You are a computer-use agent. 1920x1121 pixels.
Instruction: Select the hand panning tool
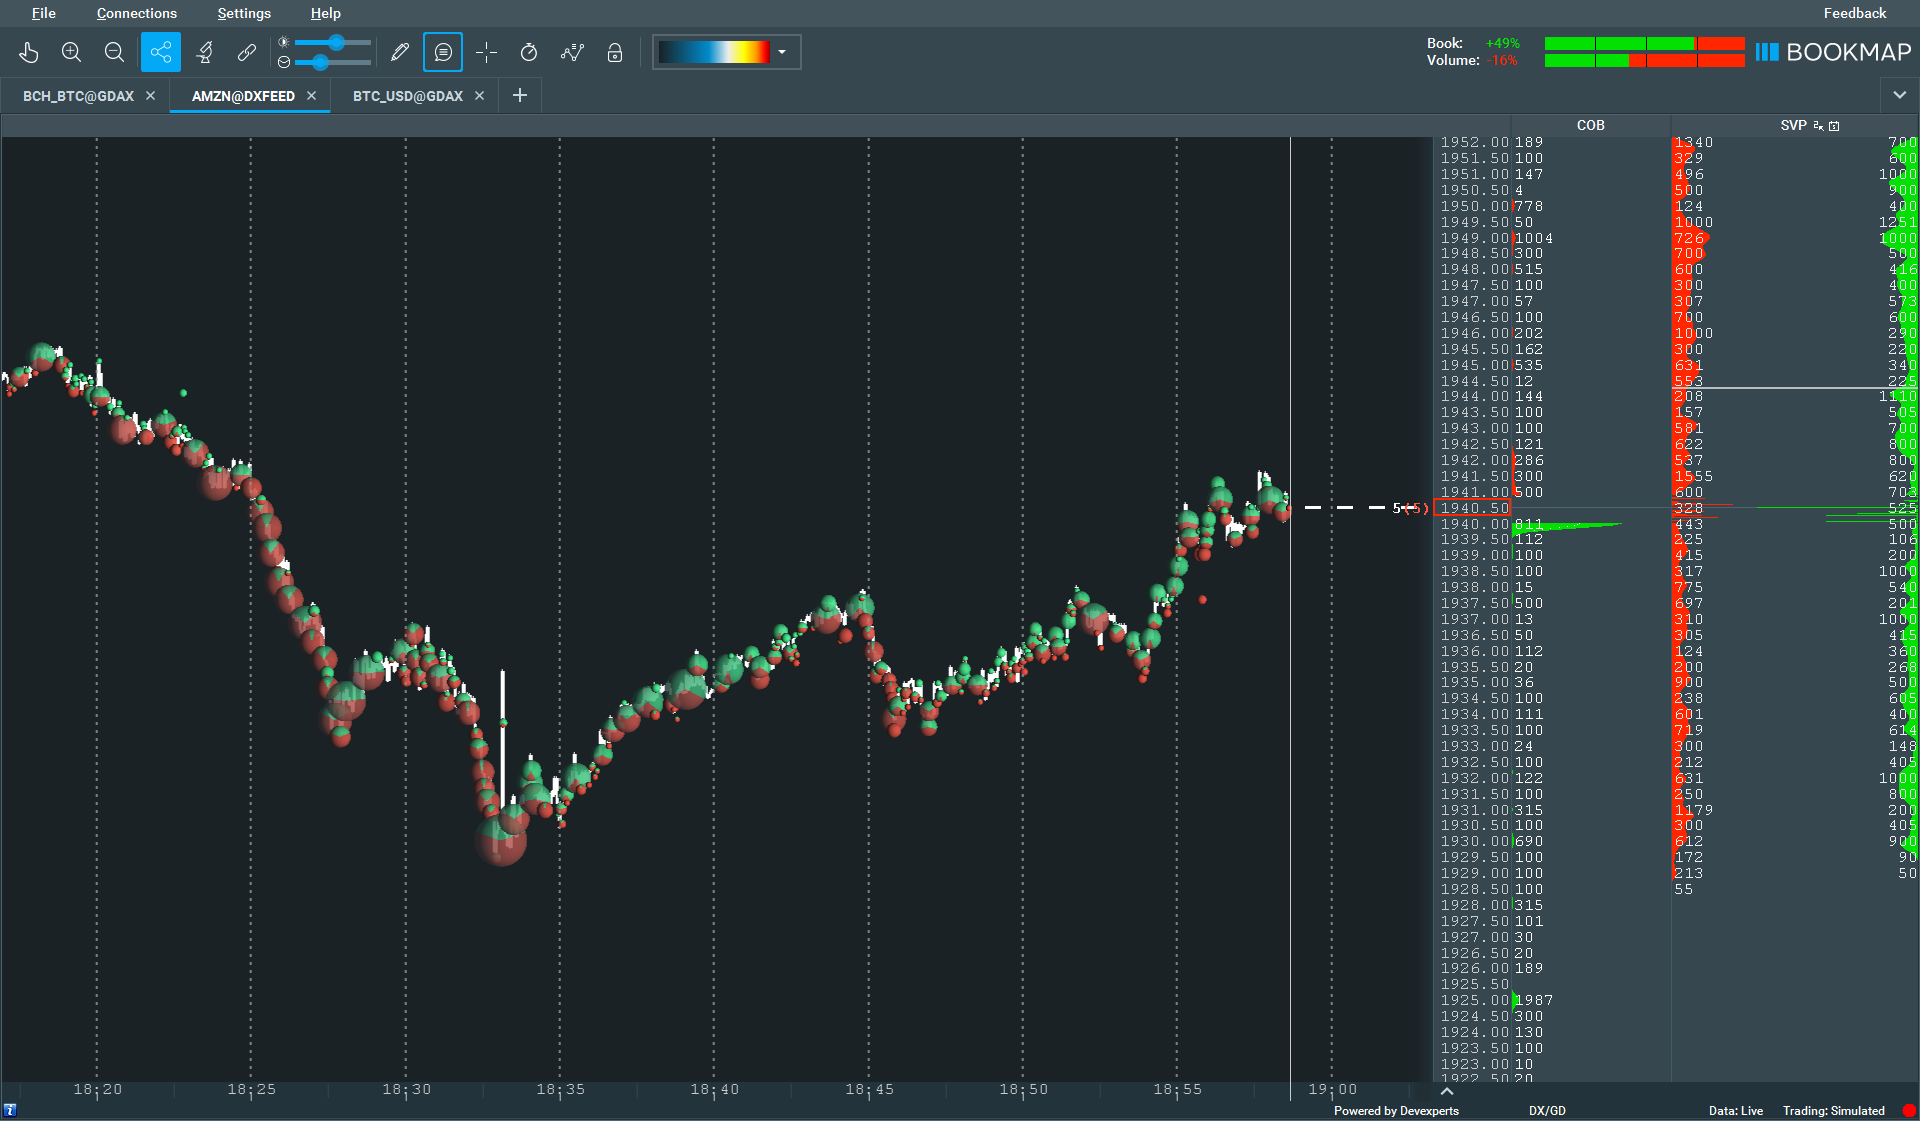click(29, 52)
